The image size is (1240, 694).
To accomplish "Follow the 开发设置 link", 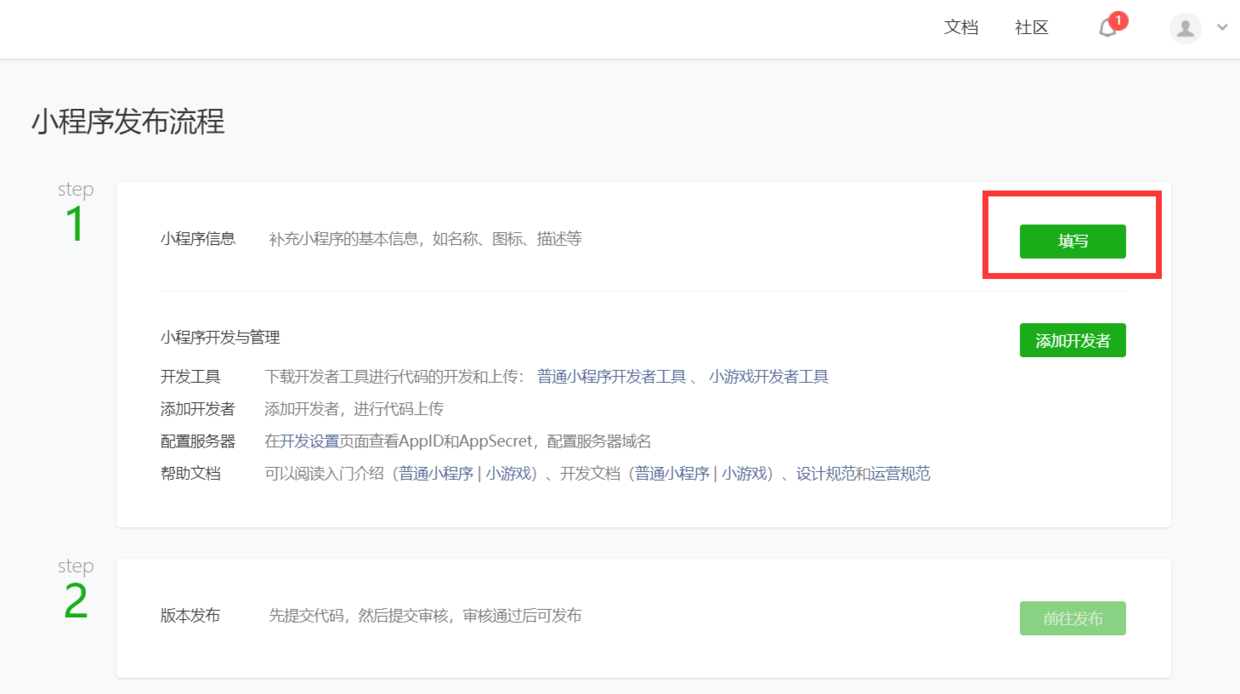I will coord(309,441).
